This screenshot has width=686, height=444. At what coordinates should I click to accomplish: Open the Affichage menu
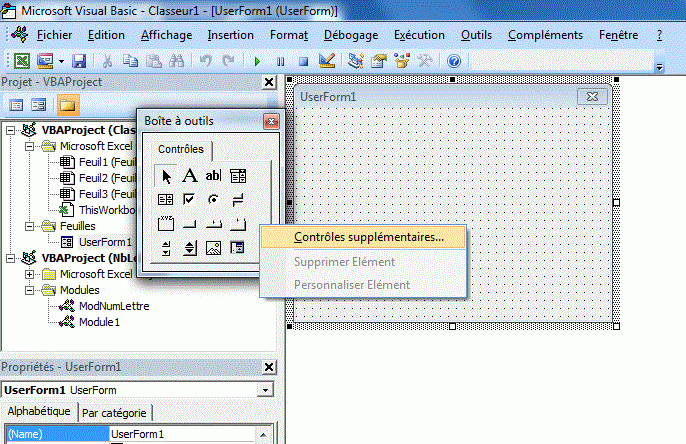(x=166, y=35)
